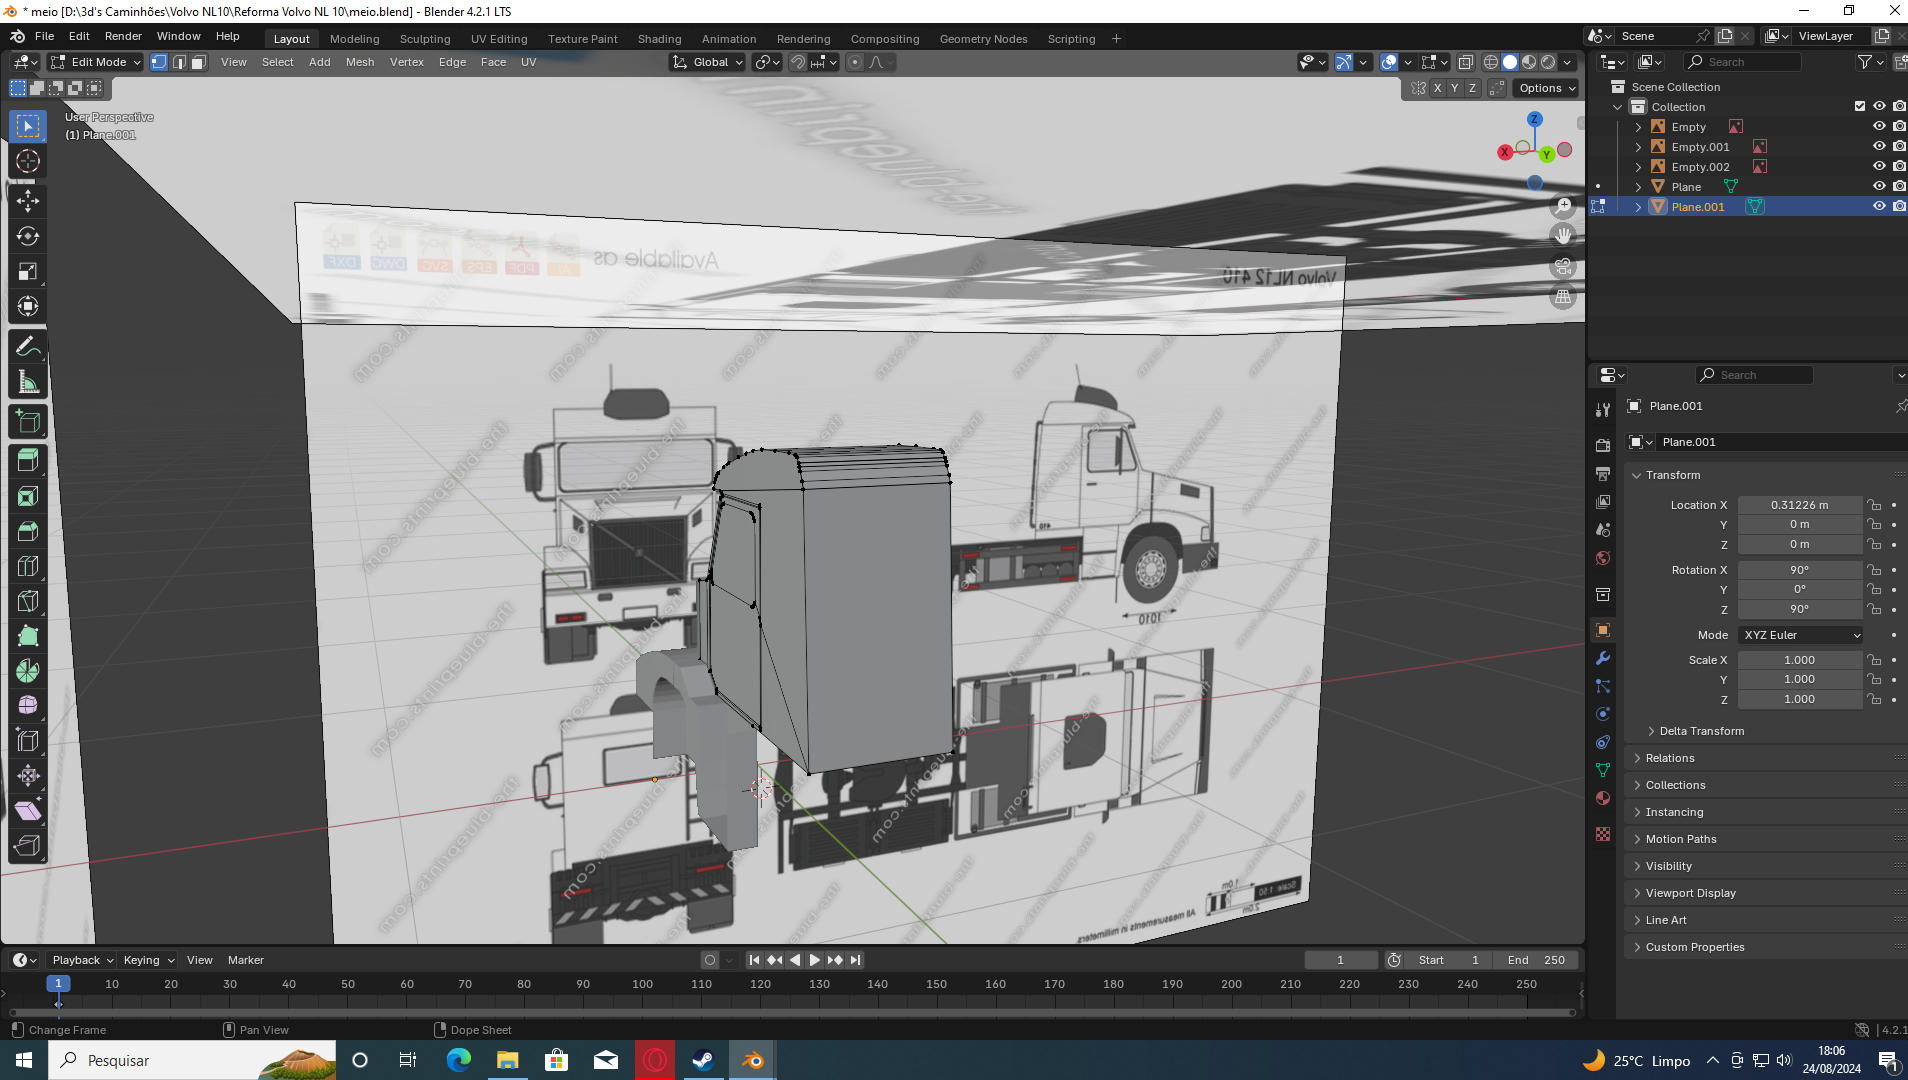Expand the Delta Transform panel
Viewport: 1908px width, 1080px height.
coord(1701,731)
